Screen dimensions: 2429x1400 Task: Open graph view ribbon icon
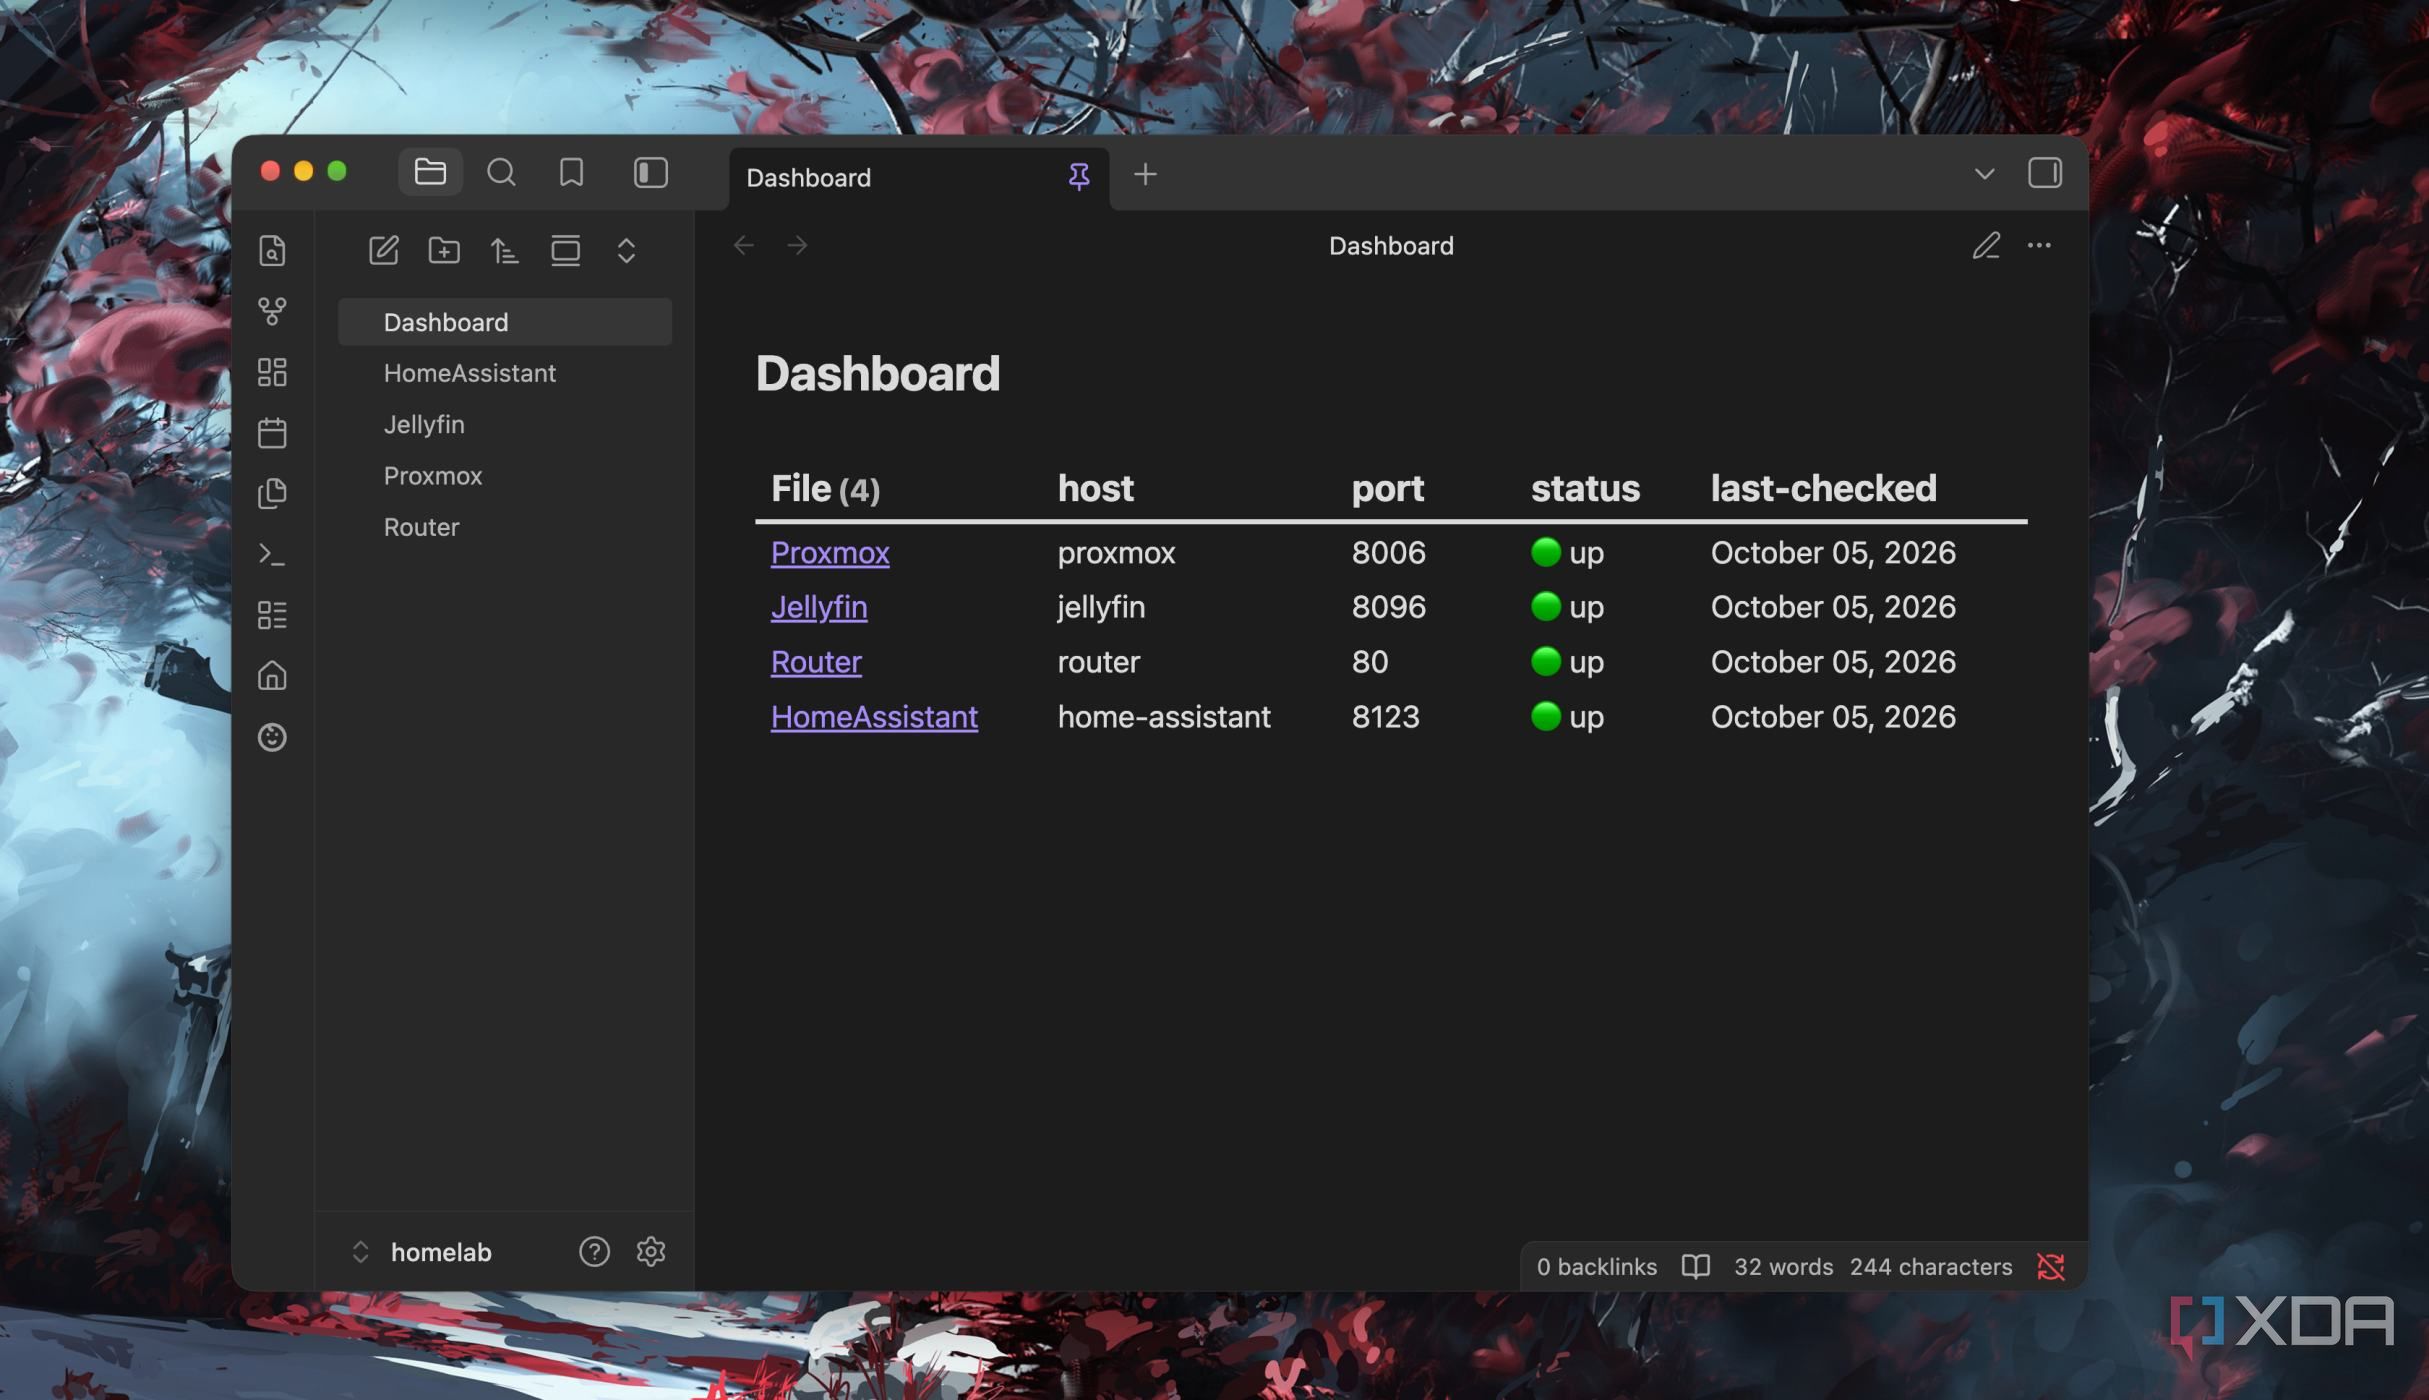pyautogui.click(x=272, y=311)
